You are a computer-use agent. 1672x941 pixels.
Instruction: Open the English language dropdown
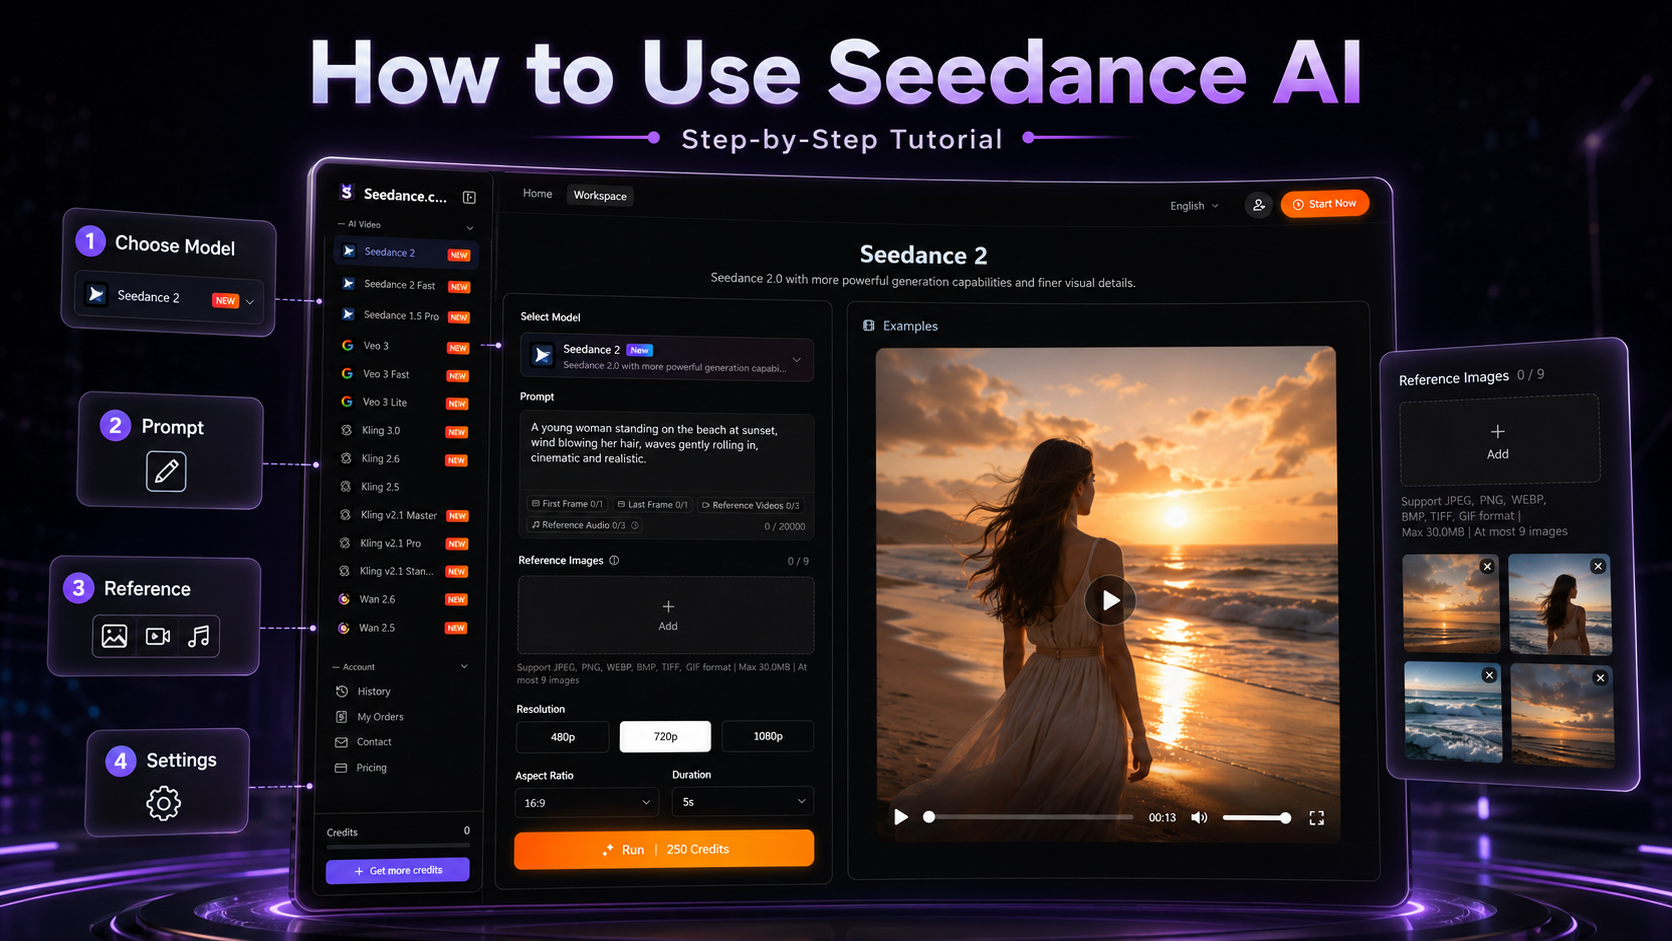click(1194, 206)
